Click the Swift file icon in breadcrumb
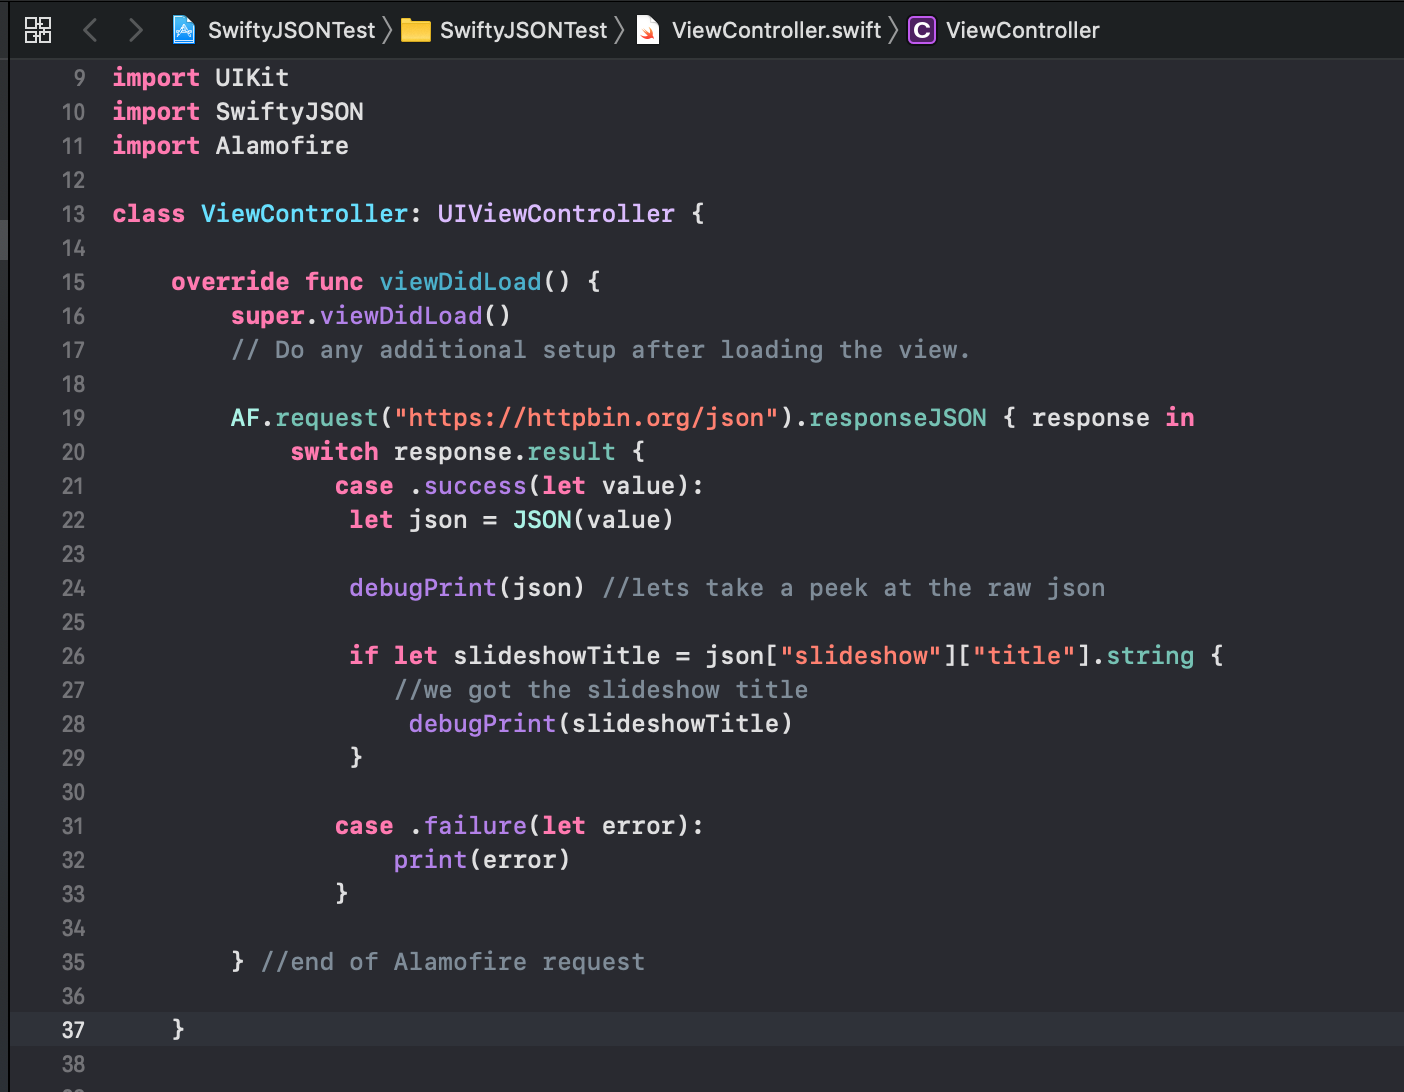The width and height of the screenshot is (1404, 1092). (648, 30)
